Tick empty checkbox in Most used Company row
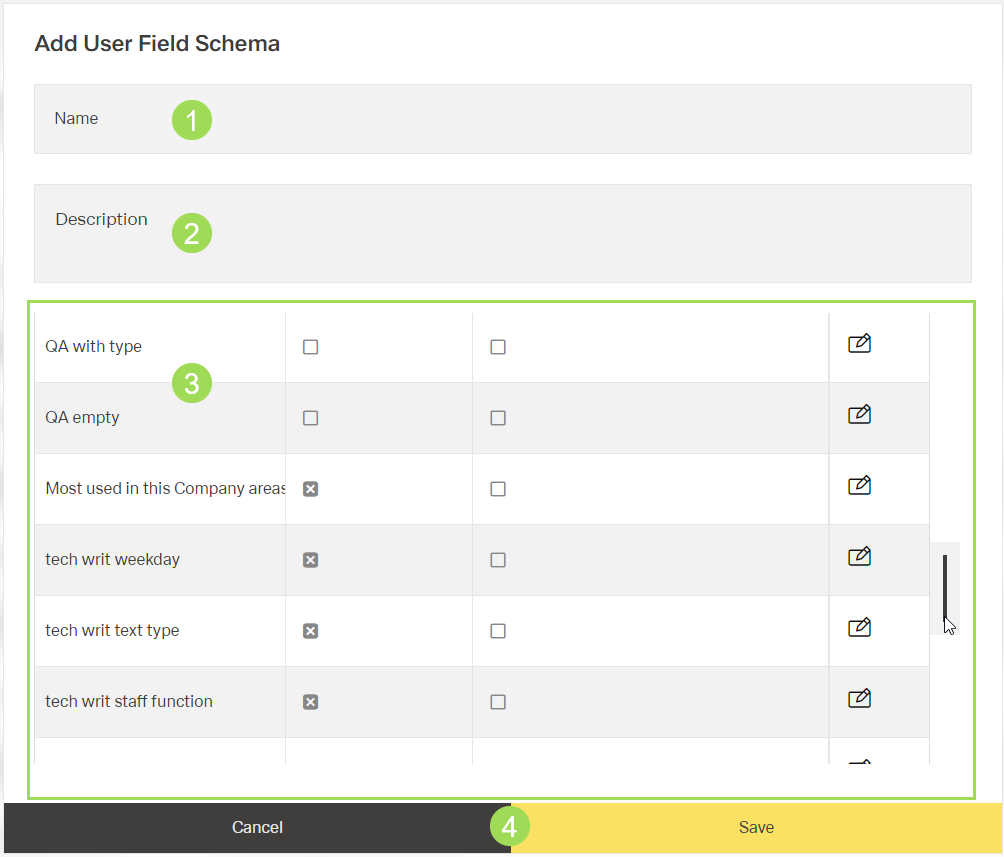The image size is (1004, 857). coord(498,489)
